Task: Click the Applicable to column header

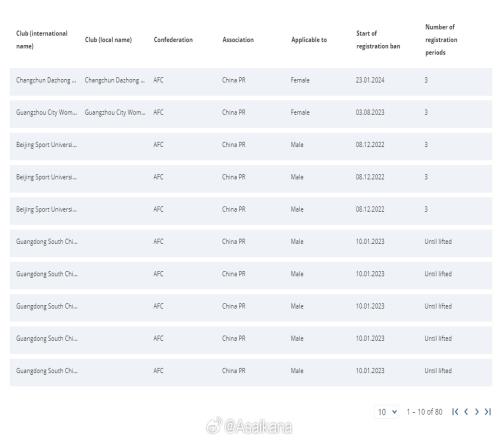Action: point(309,40)
